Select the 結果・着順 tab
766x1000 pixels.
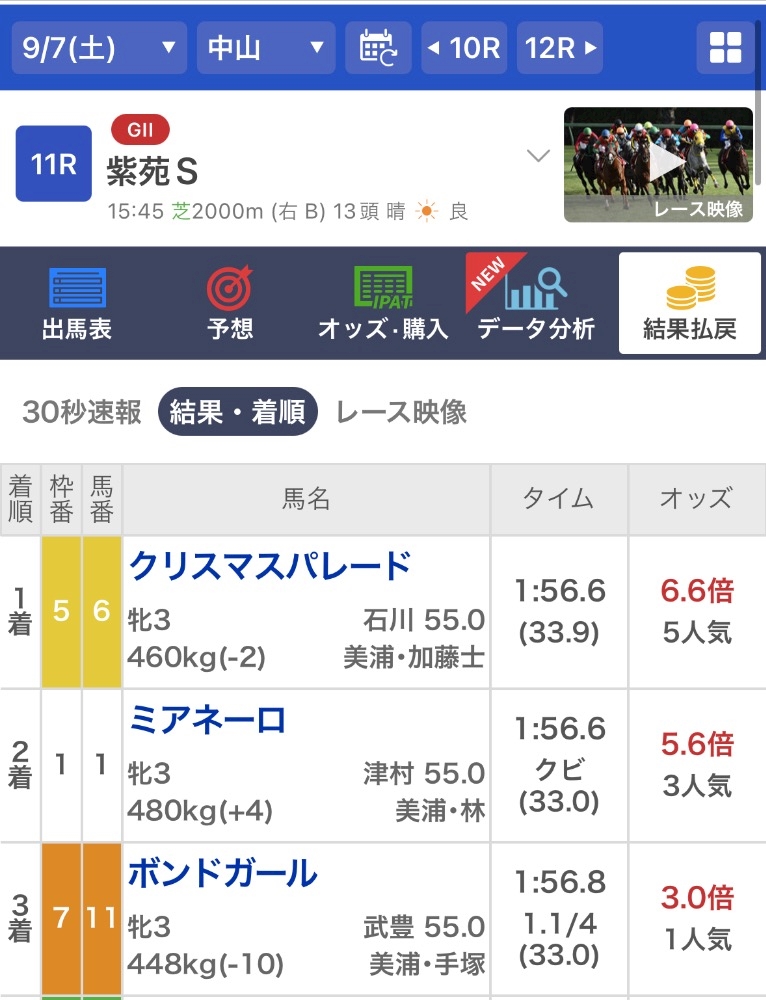pyautogui.click(x=238, y=412)
